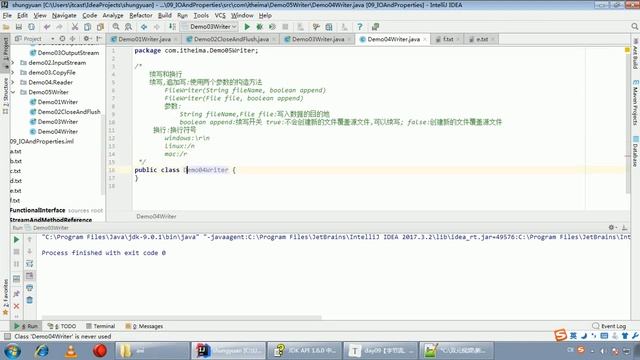Click the Redo arrow in toolbar
This screenshot has width=640, height=360.
click(x=60, y=27)
